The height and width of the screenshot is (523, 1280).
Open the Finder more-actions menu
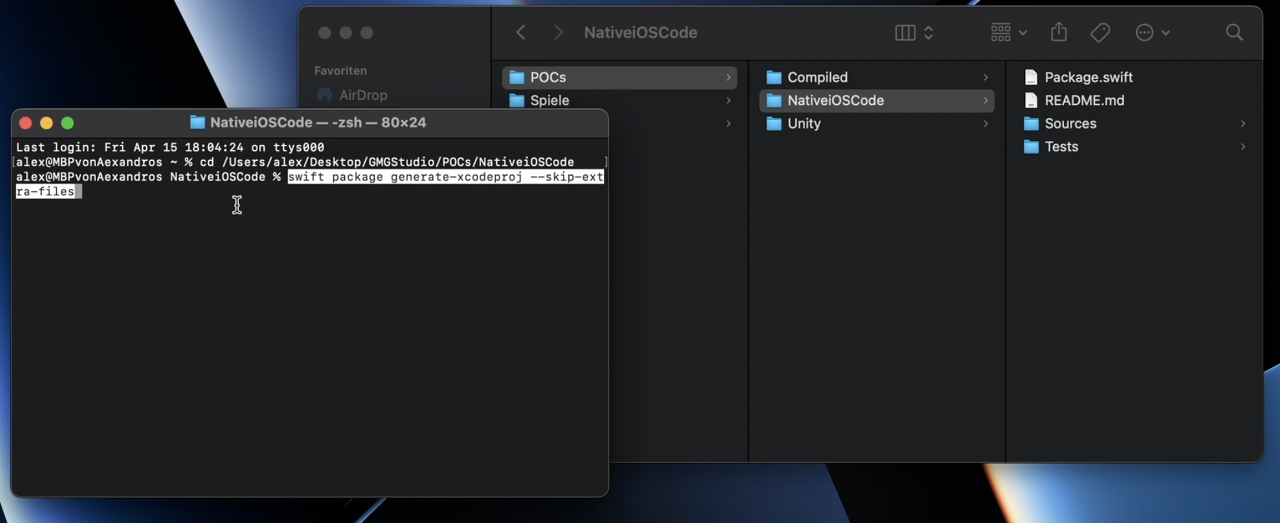pyautogui.click(x=1153, y=33)
